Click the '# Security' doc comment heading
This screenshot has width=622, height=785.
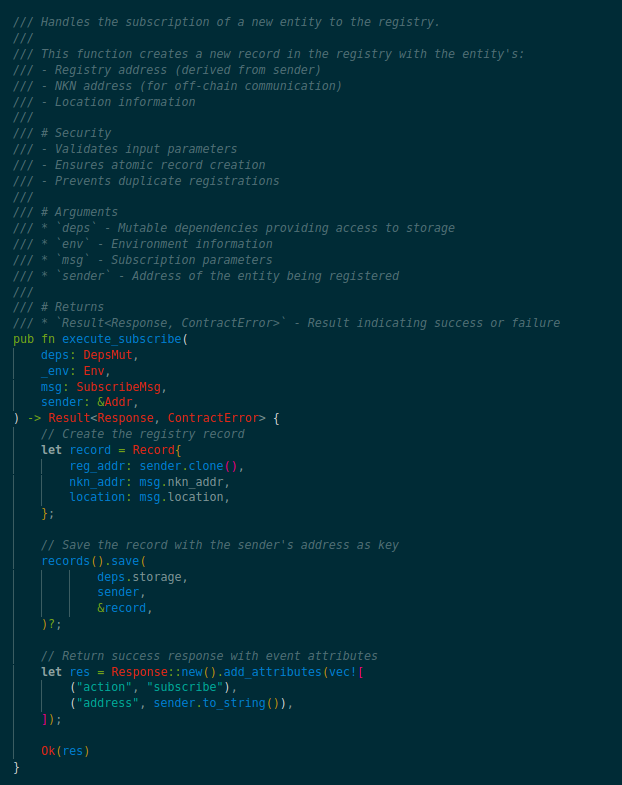(x=76, y=133)
